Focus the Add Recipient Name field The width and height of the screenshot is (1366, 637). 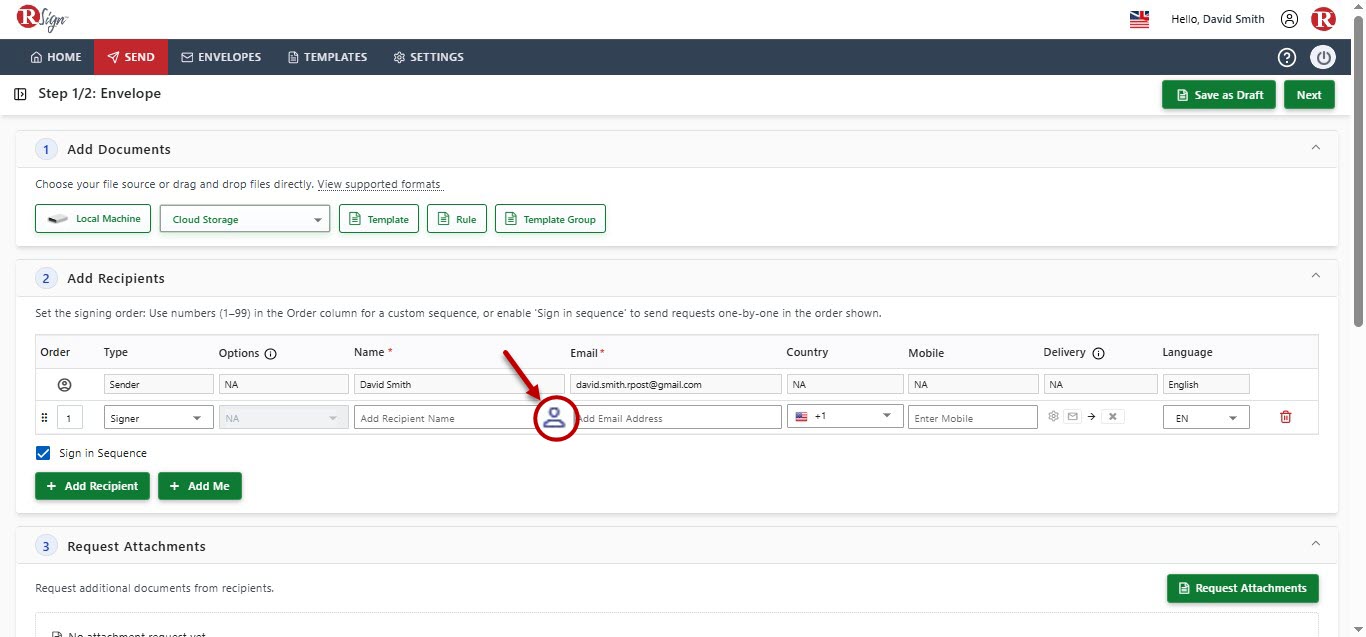point(445,418)
